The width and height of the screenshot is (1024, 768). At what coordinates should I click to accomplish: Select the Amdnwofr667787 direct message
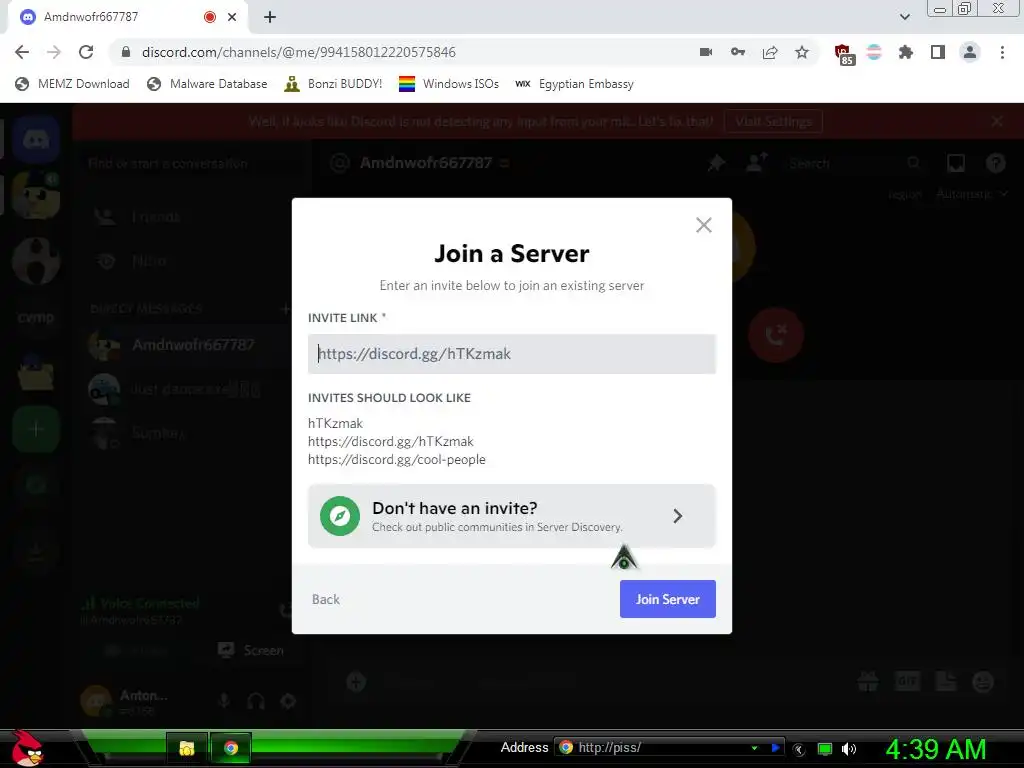point(189,345)
